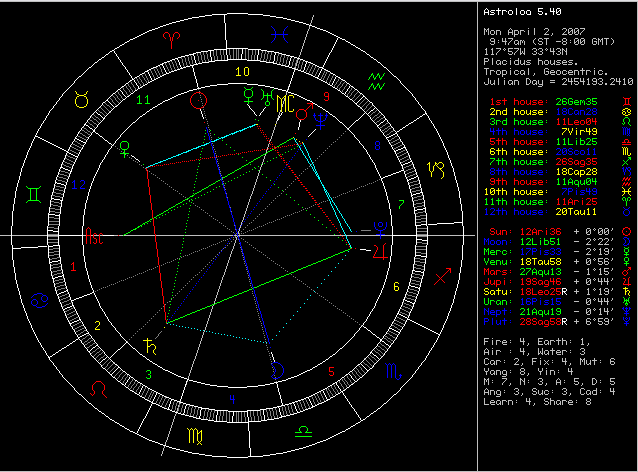Select the red Sun symbol in the chart

199,100
